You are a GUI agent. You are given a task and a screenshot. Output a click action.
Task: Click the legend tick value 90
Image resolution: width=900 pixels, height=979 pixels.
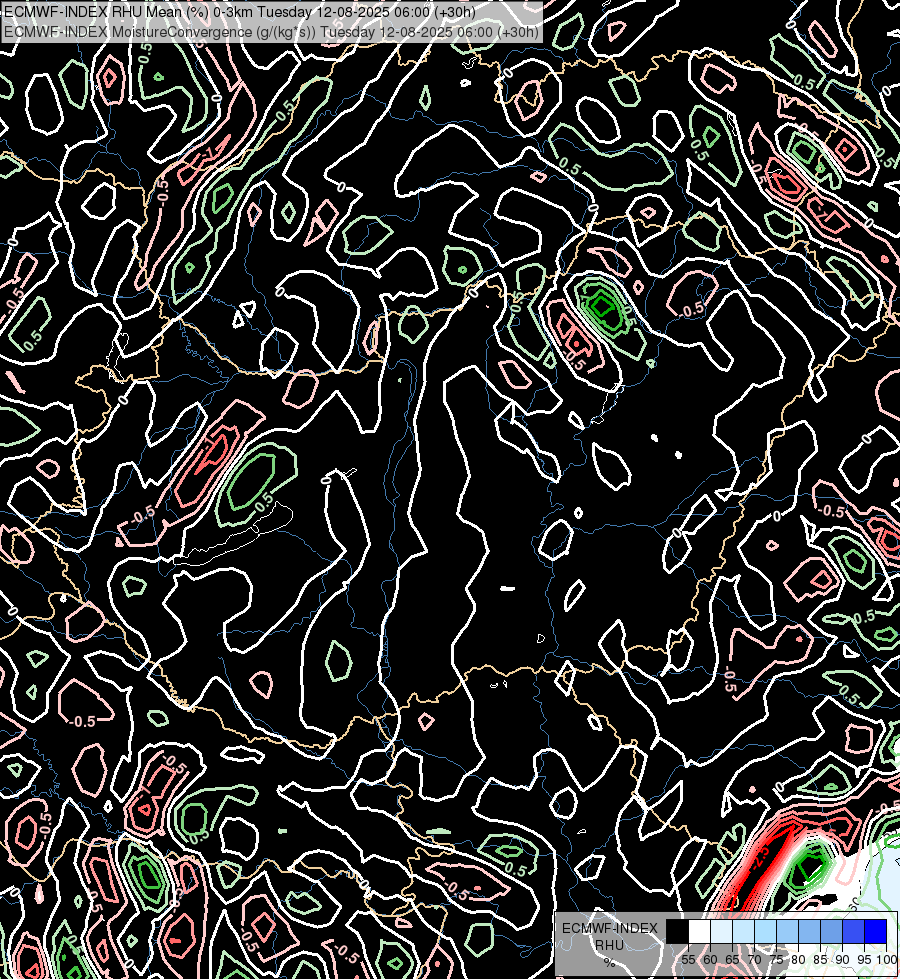click(842, 960)
